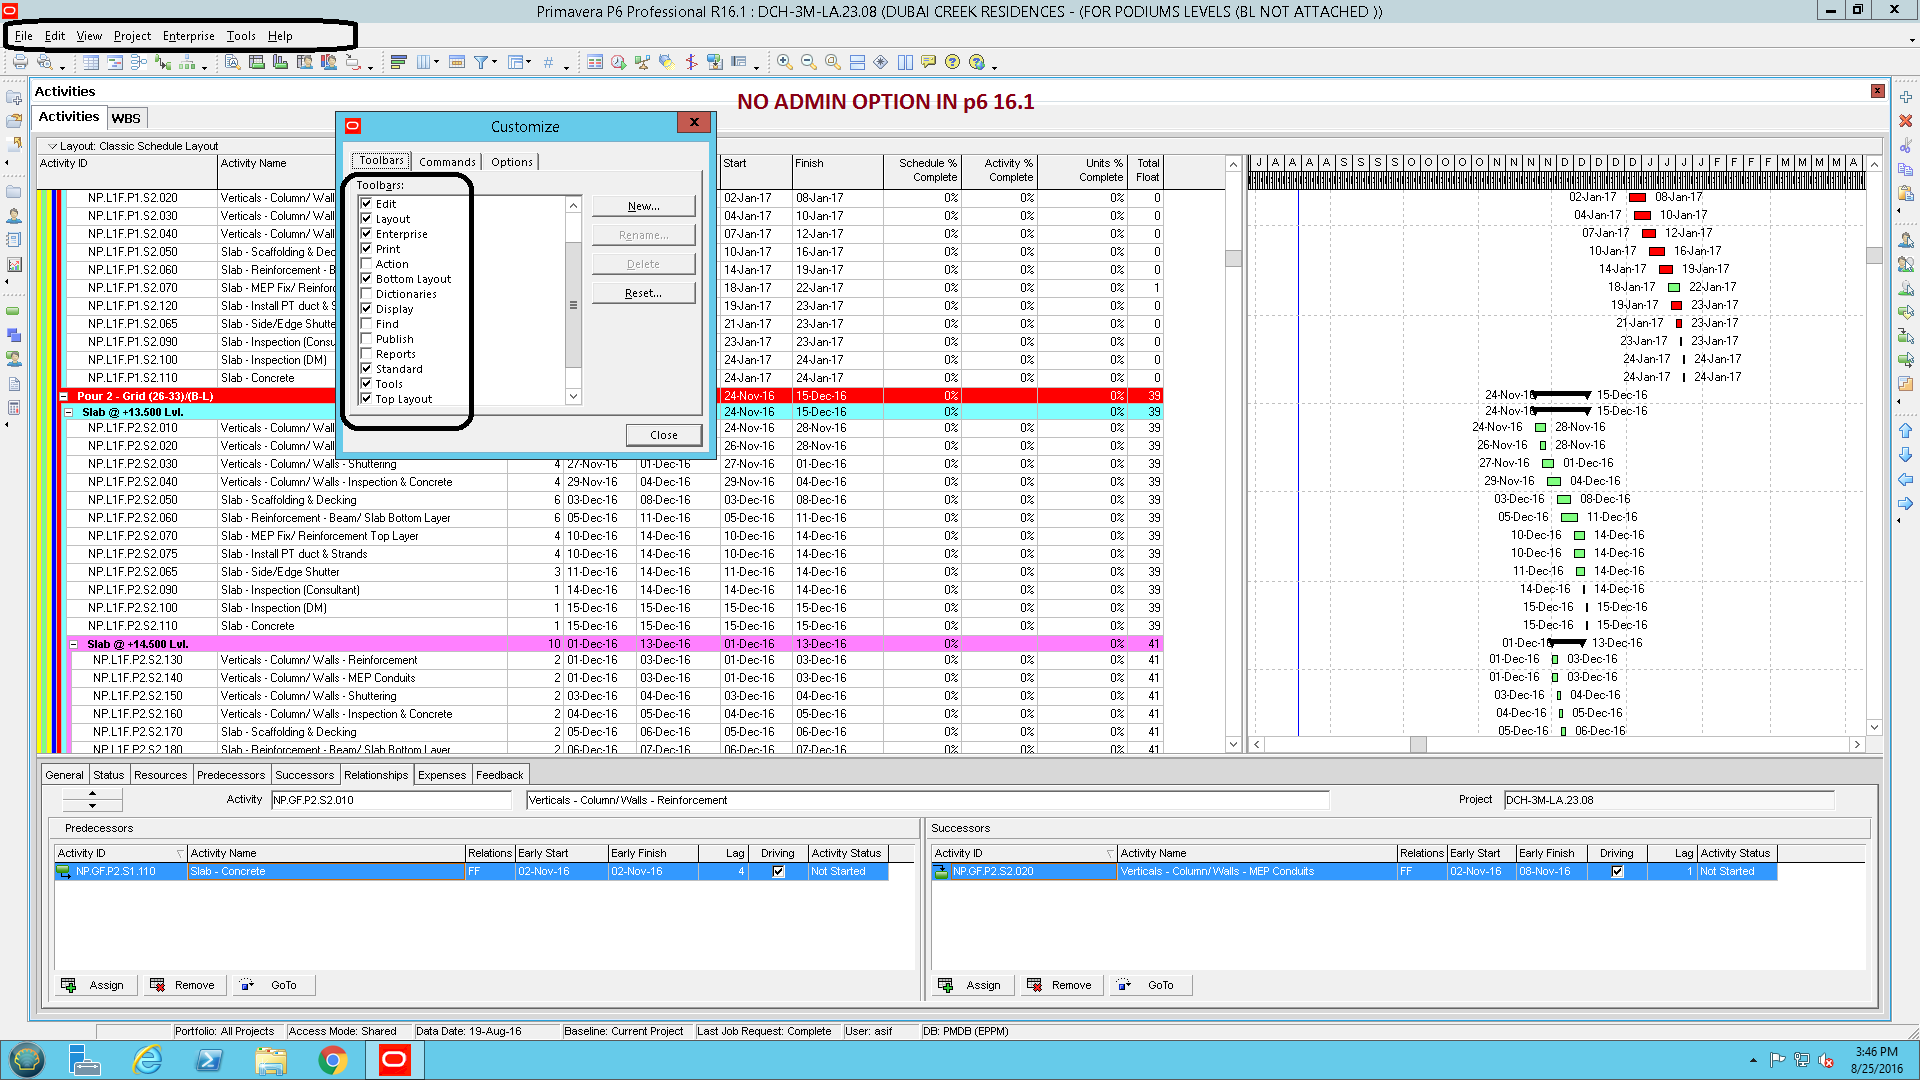Switch to the Commands tab in Customize

pyautogui.click(x=447, y=162)
